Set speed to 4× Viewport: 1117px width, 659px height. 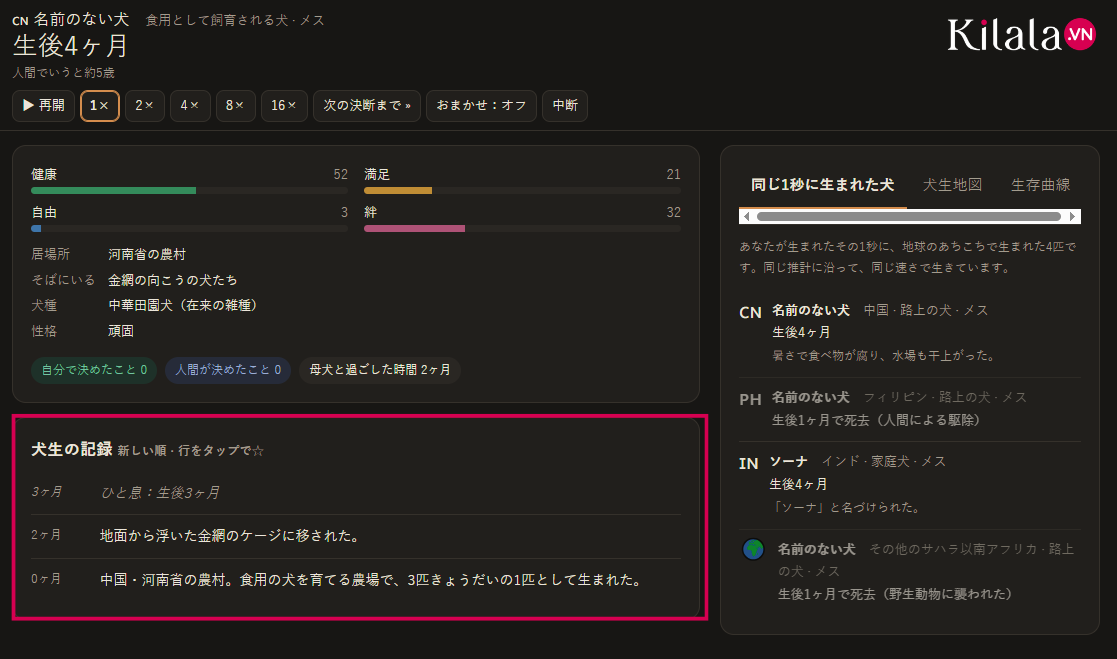point(189,105)
